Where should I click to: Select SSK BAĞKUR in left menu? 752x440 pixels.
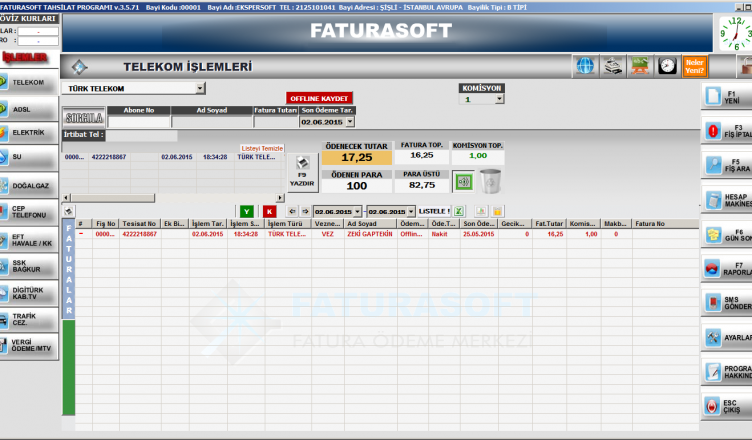tap(29, 266)
